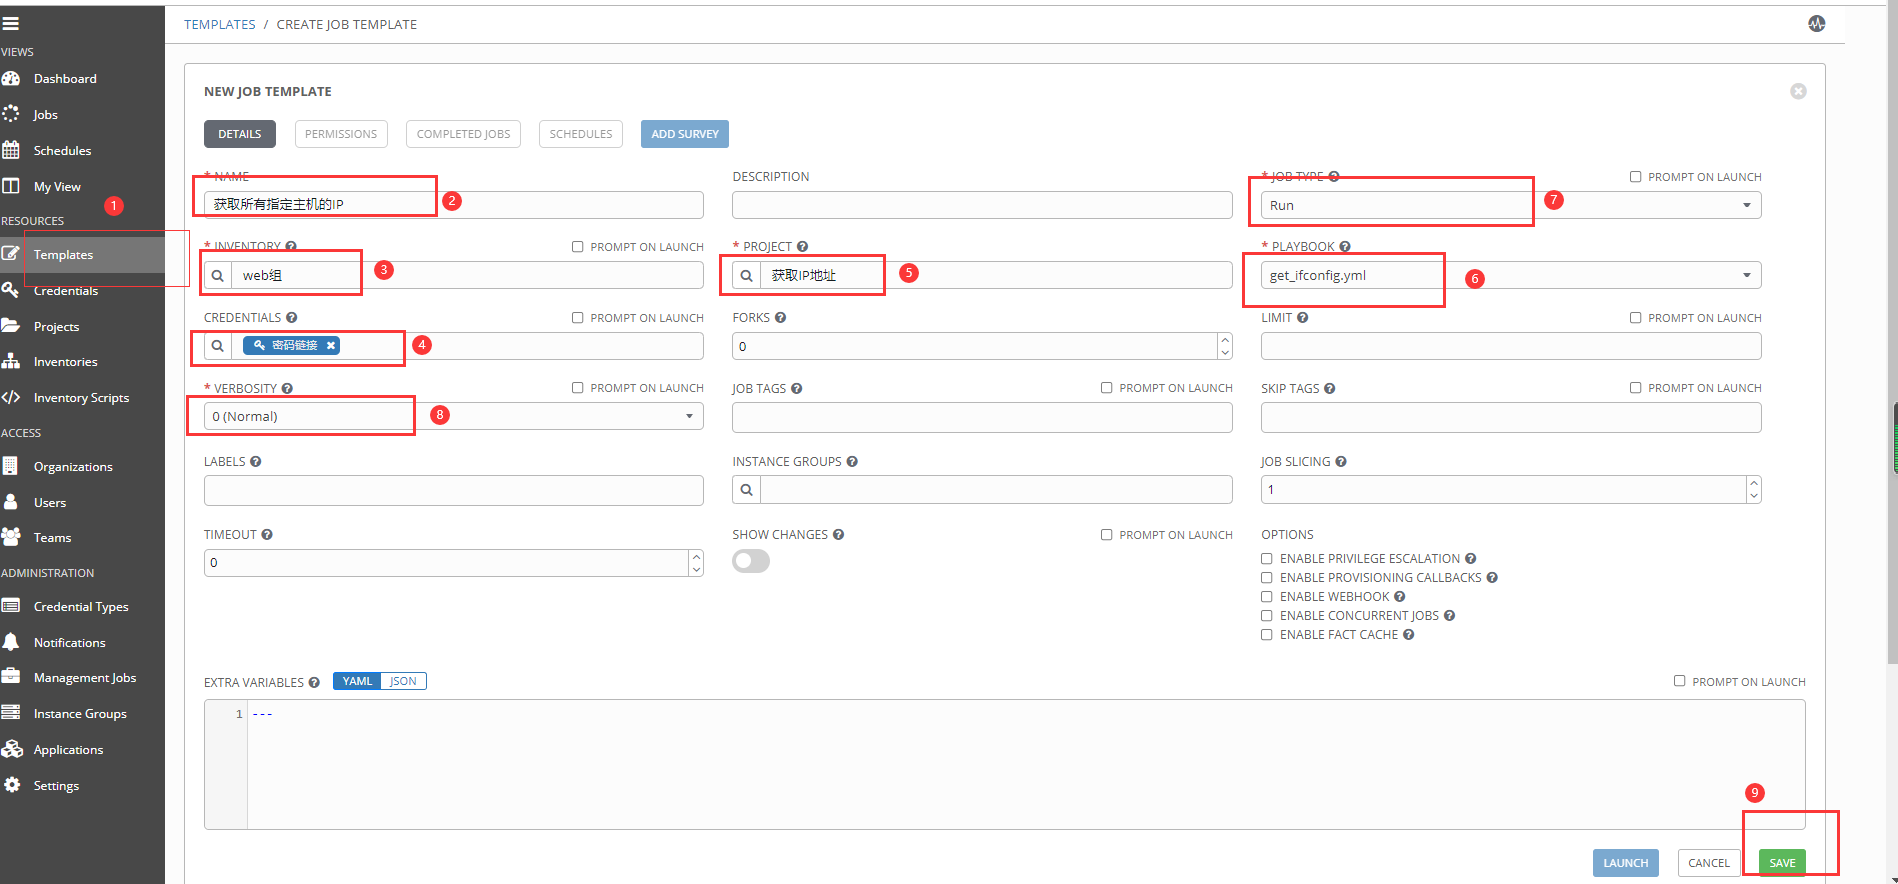The height and width of the screenshot is (884, 1898).
Task: Click the Instance Groups lookup search icon
Action: (x=746, y=490)
